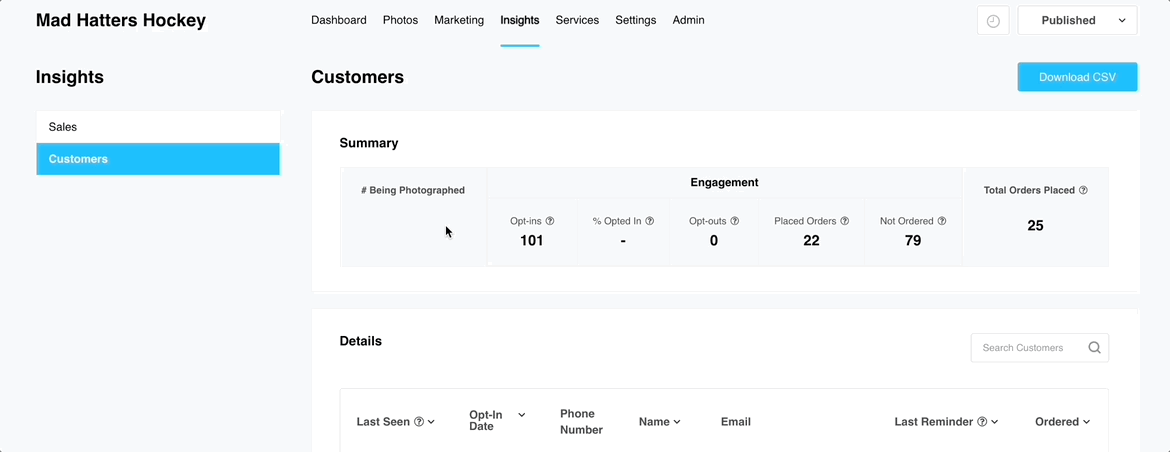Sort by the Opt-In Date column chevron

coord(522,415)
